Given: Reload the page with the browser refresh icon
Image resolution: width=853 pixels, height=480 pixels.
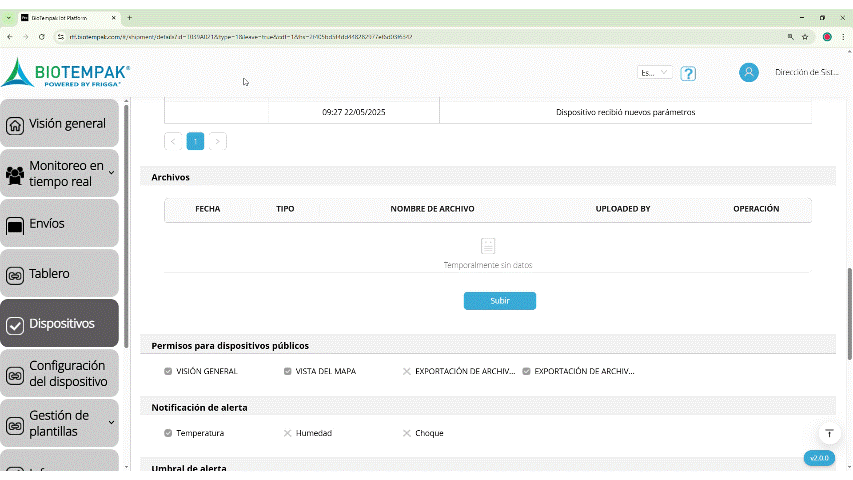Looking at the screenshot, I should [x=41, y=36].
